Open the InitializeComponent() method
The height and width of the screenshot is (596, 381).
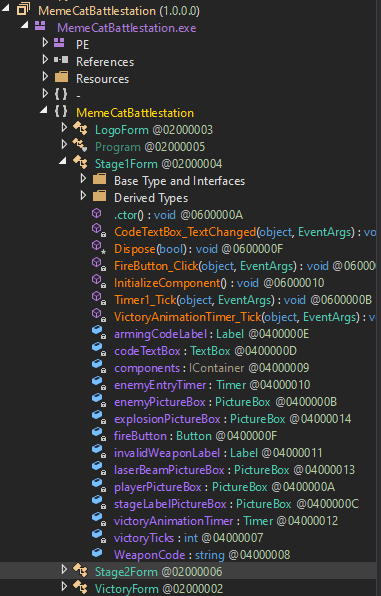tap(219, 283)
